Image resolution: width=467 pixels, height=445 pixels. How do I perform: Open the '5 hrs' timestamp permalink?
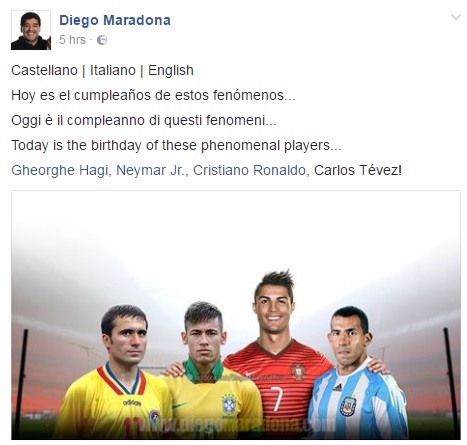[72, 40]
